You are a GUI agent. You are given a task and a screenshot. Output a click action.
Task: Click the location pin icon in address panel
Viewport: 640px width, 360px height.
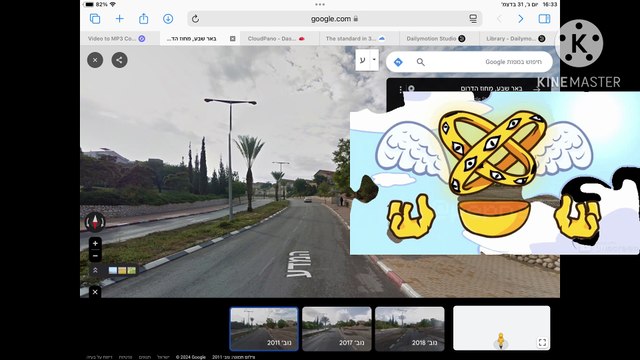(x=411, y=89)
